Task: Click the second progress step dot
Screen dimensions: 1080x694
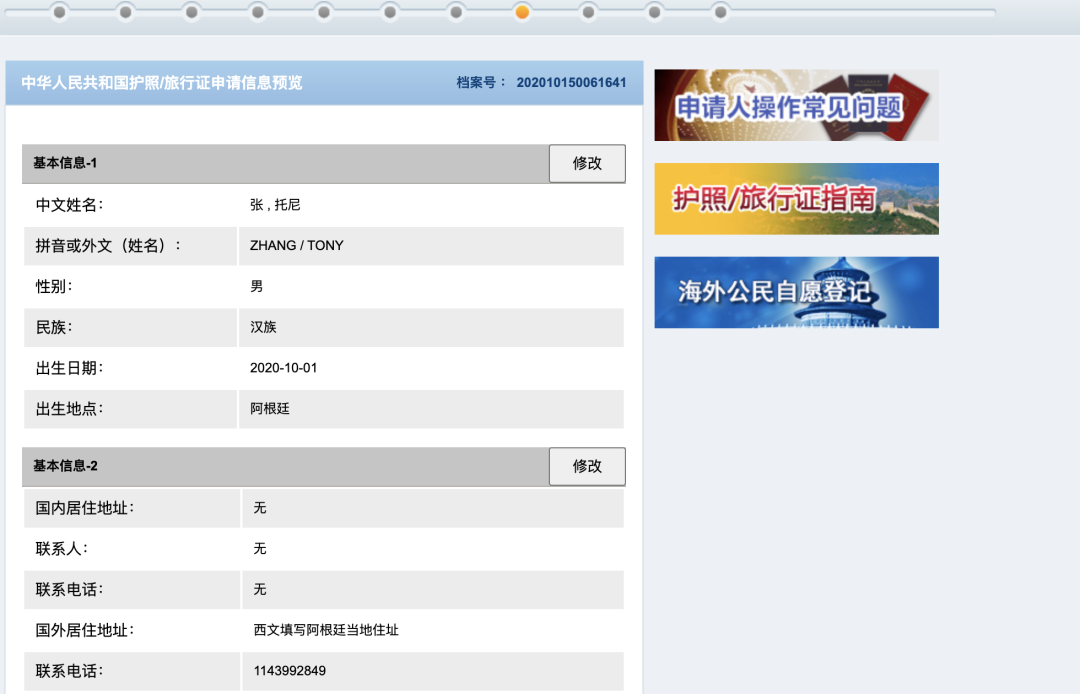Action: 125,14
